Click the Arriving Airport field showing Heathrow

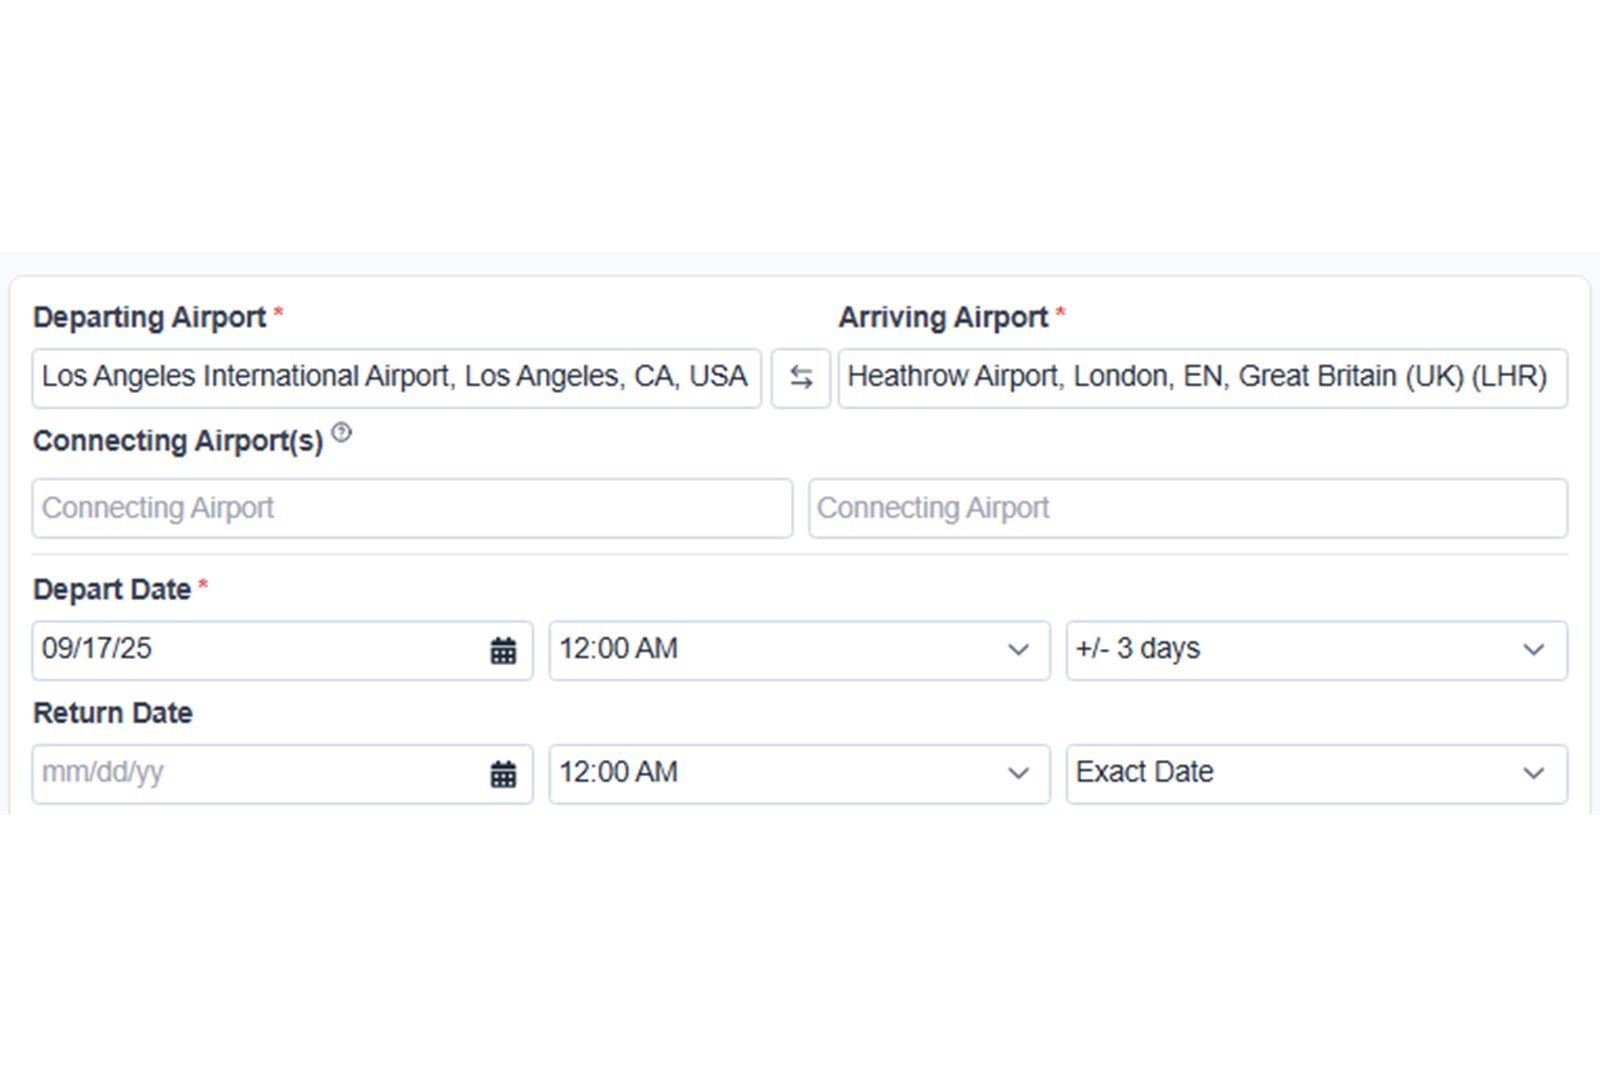[x=1201, y=378]
